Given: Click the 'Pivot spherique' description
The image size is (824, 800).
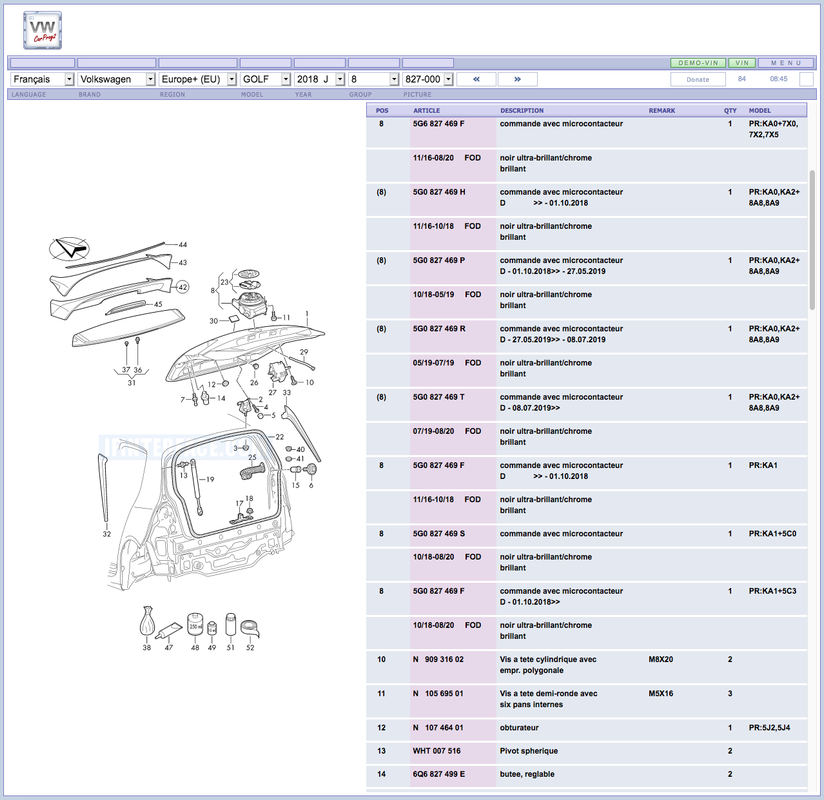Looking at the screenshot, I should (x=529, y=751).
